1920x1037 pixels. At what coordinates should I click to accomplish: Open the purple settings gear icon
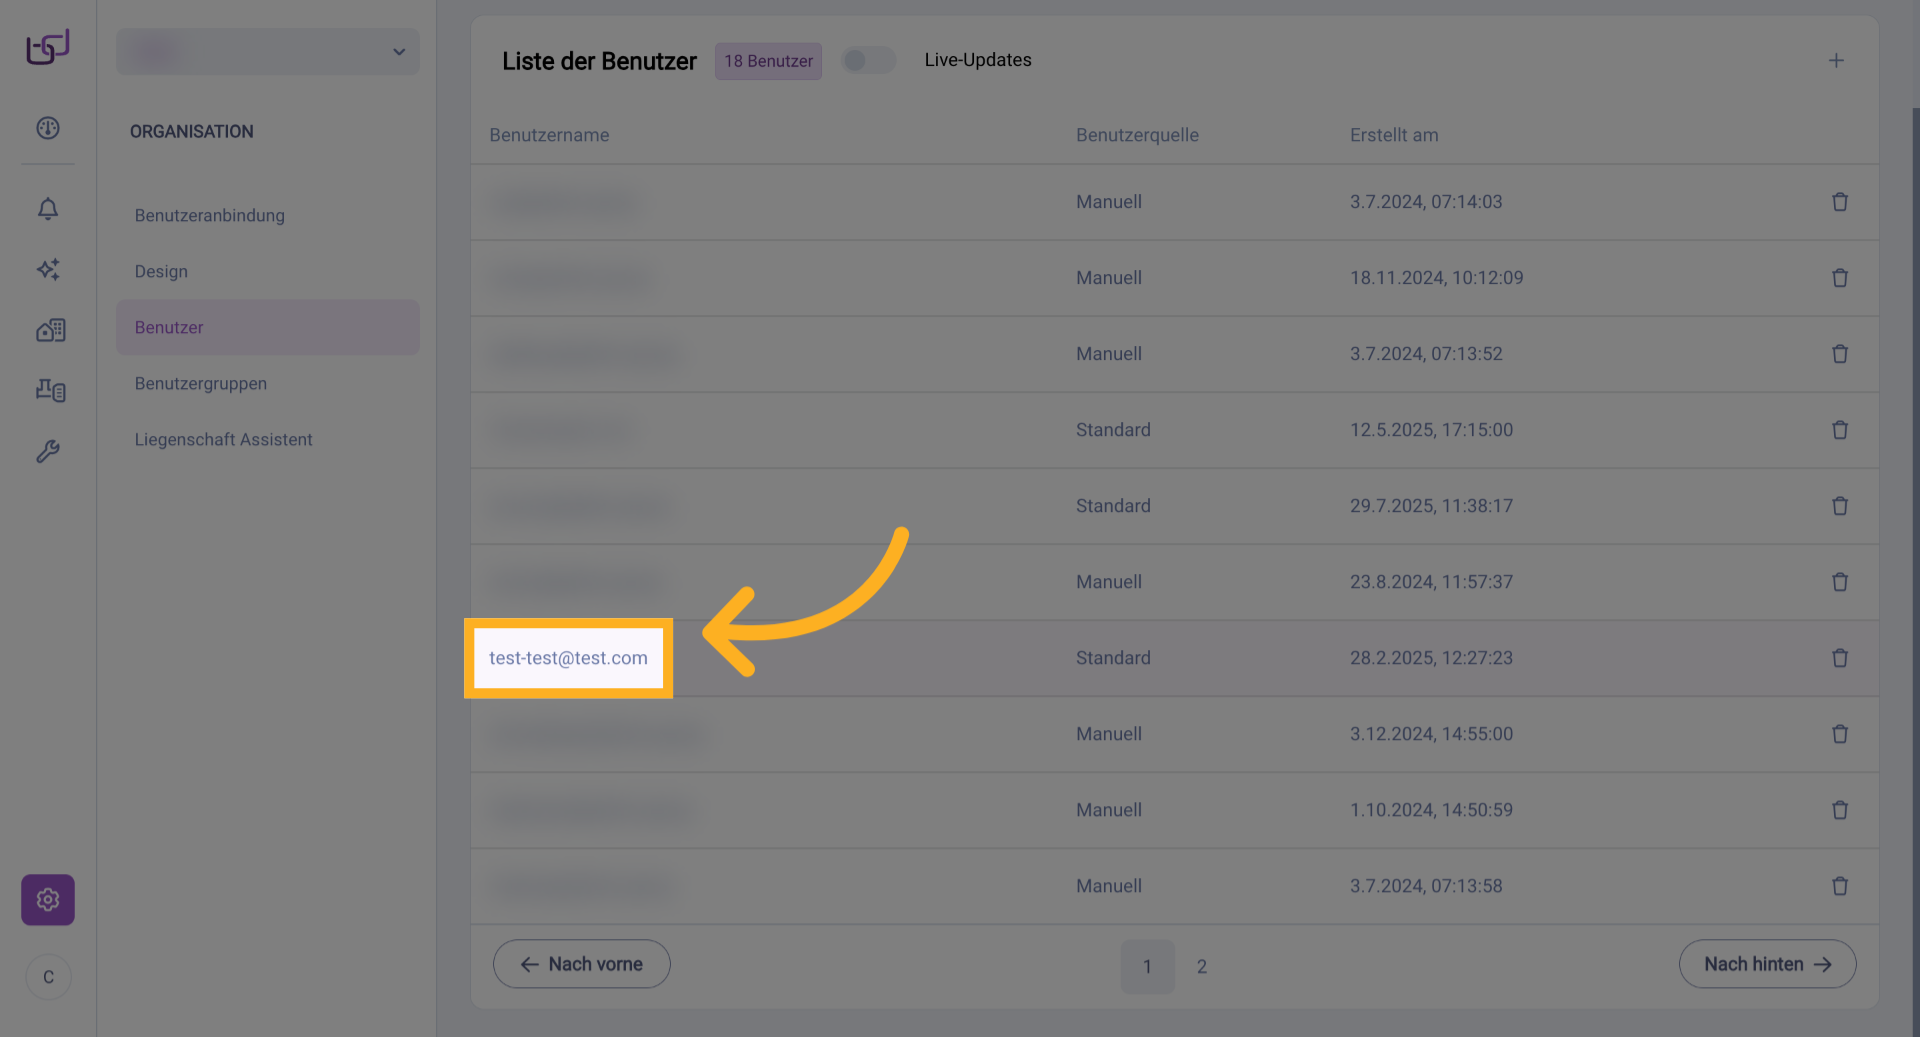pyautogui.click(x=48, y=900)
